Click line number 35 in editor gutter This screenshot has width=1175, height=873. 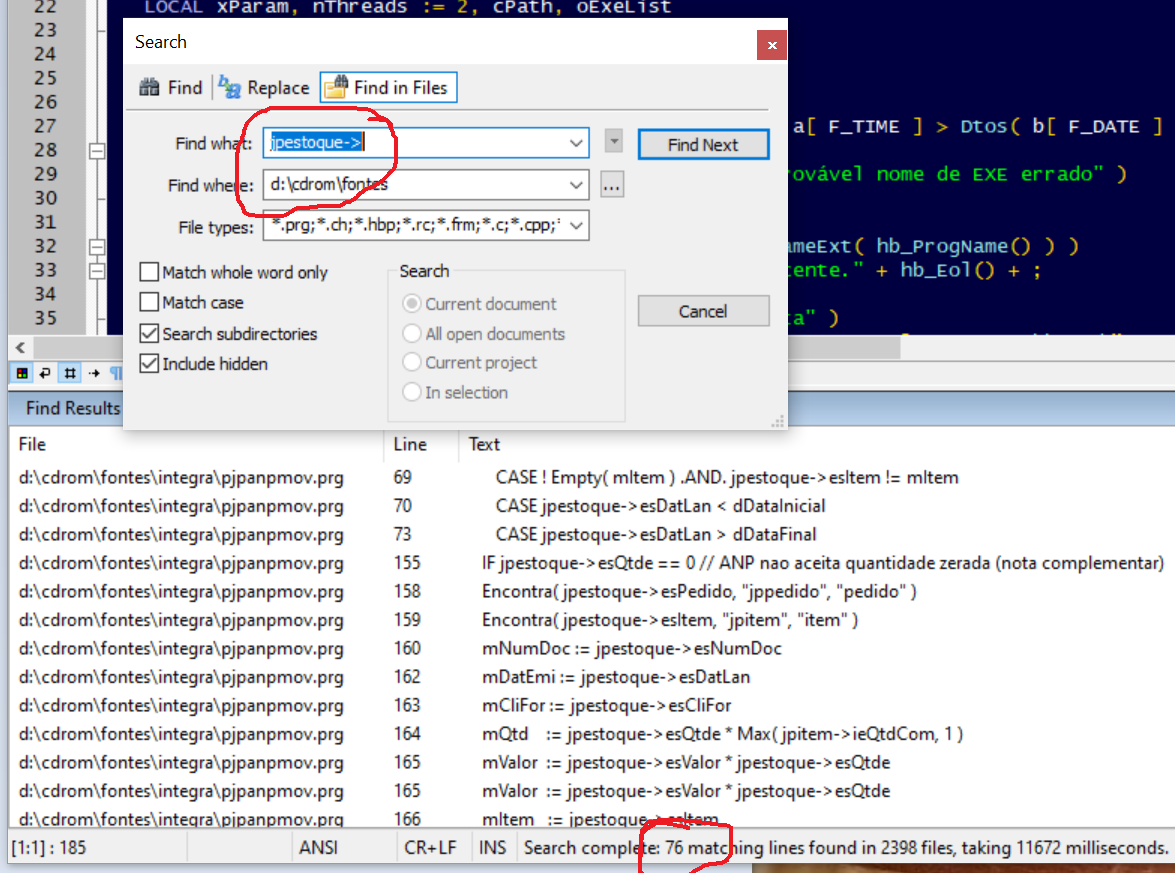pos(45,318)
